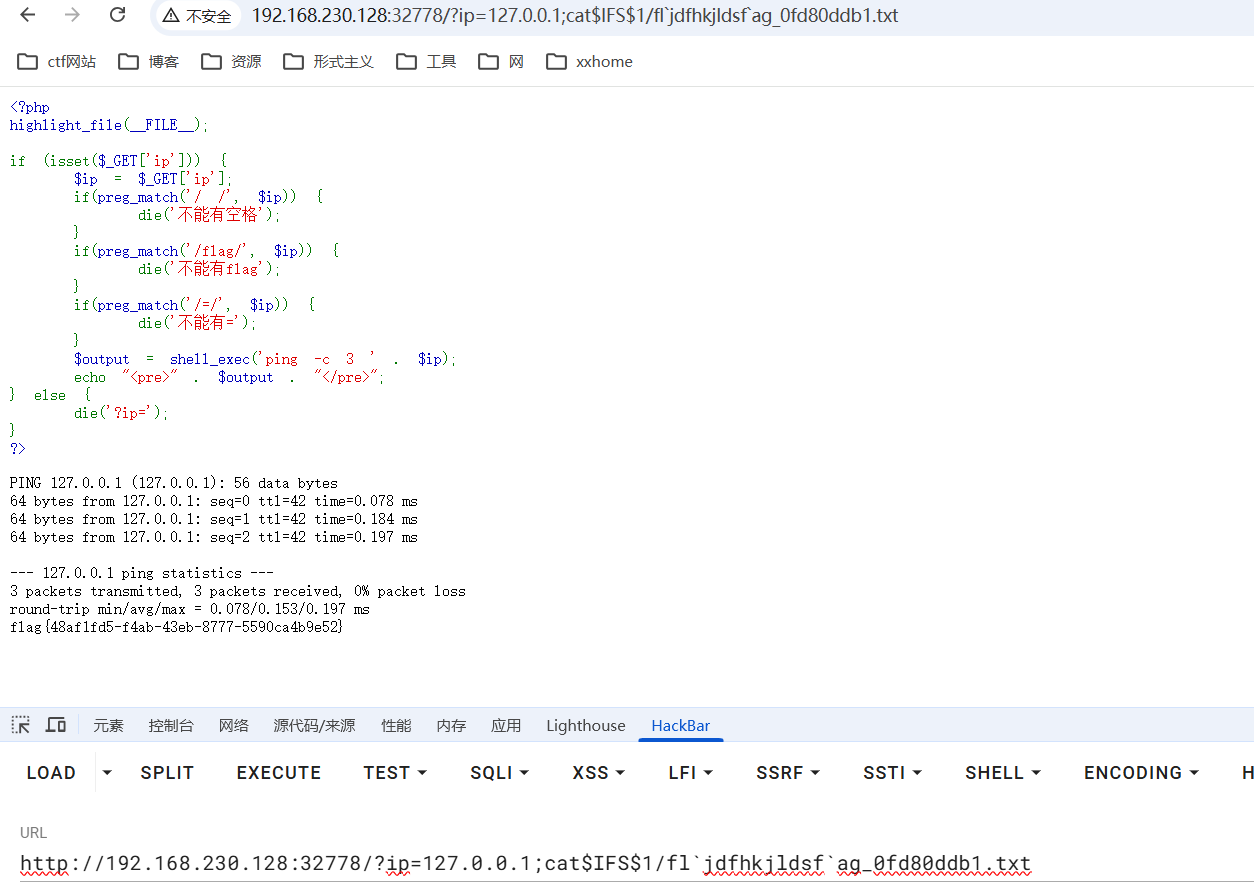The width and height of the screenshot is (1254, 896).
Task: Click the $ip = $_GET['ip']; code line
Action: (153, 179)
